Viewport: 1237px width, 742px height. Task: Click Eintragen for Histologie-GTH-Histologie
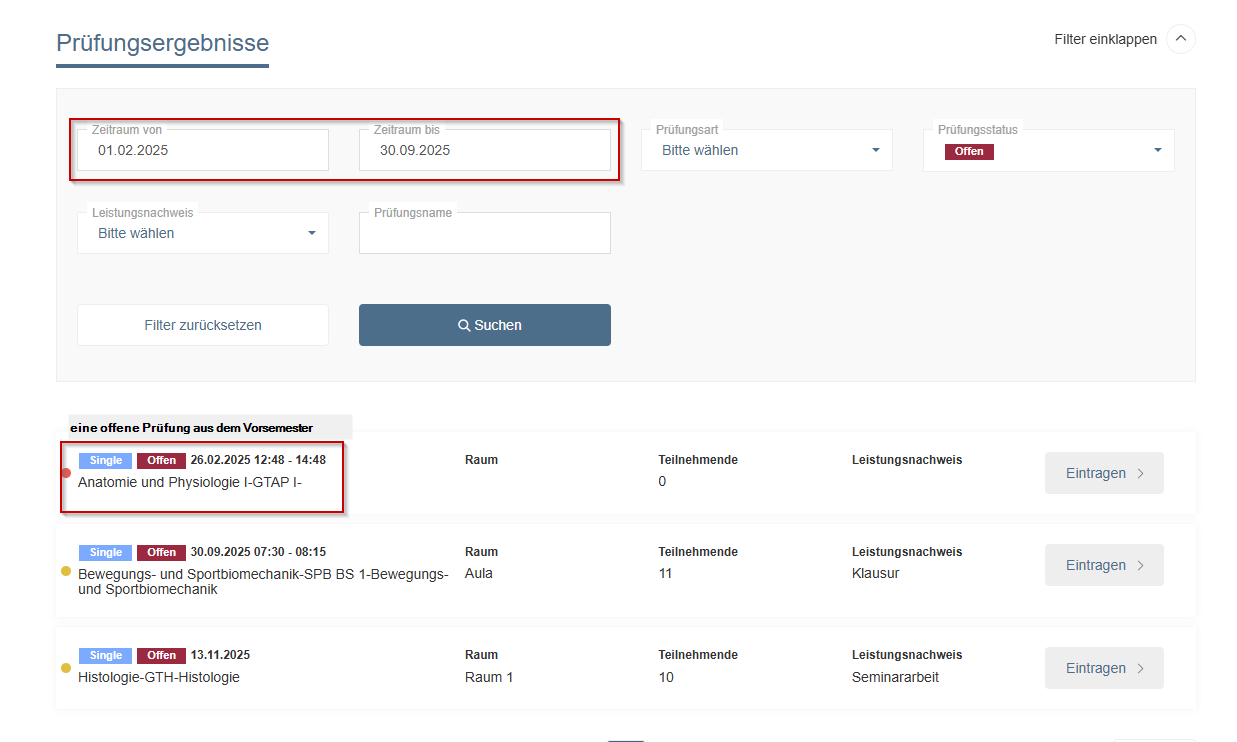point(1104,668)
